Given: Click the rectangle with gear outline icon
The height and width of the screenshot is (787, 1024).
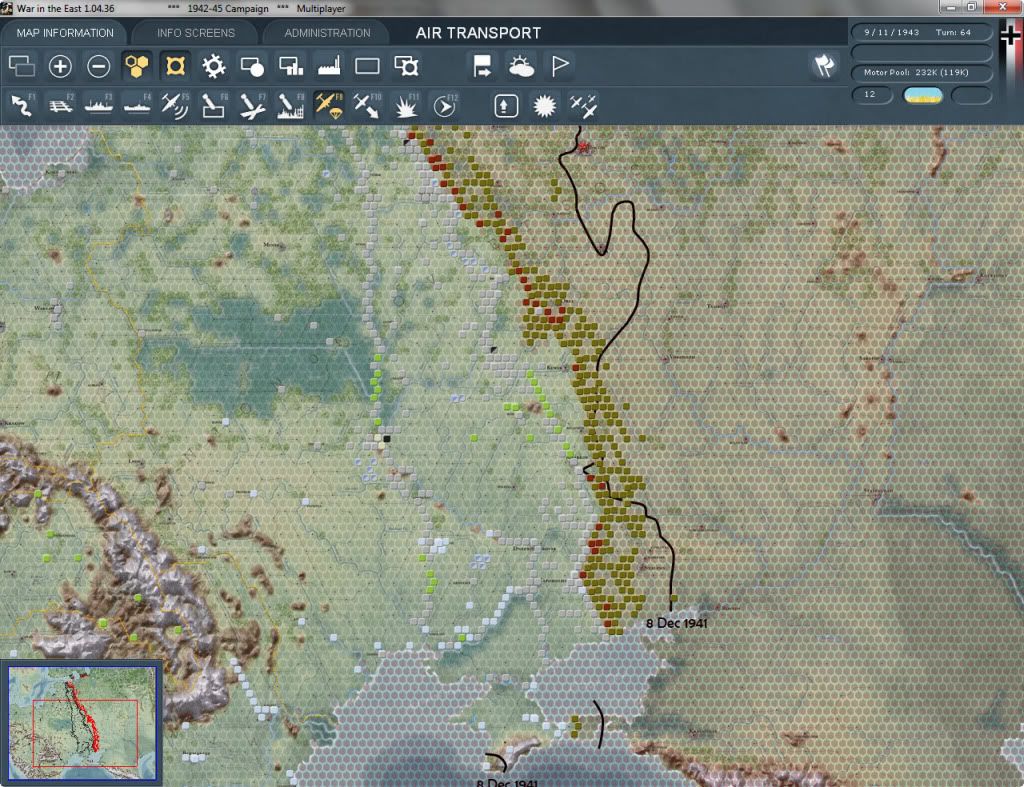Looking at the screenshot, I should [x=406, y=66].
